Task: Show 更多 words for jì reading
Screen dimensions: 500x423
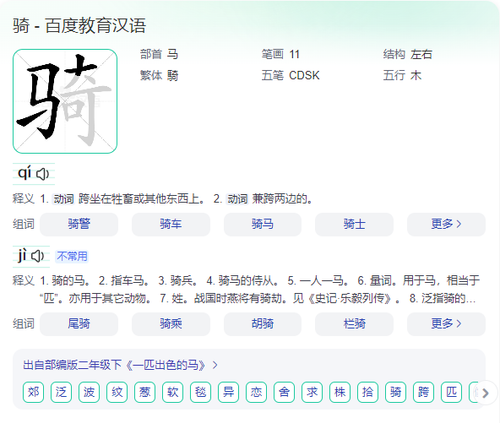Action: (446, 324)
